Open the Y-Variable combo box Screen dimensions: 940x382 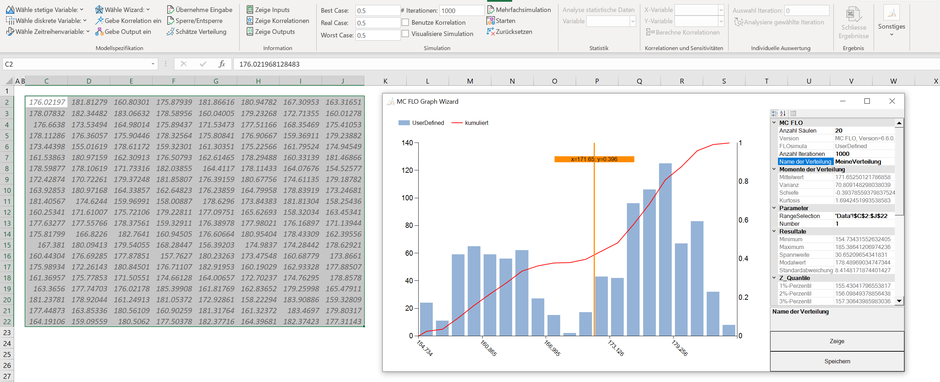coord(700,22)
